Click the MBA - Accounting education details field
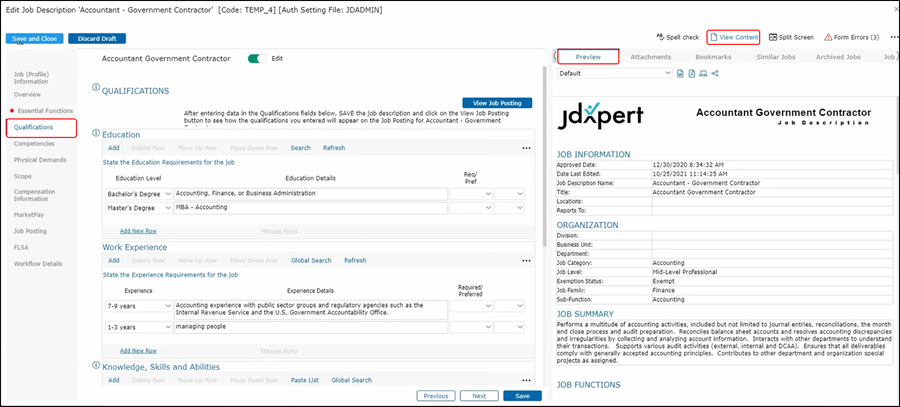The height and width of the screenshot is (407, 900). pos(308,208)
